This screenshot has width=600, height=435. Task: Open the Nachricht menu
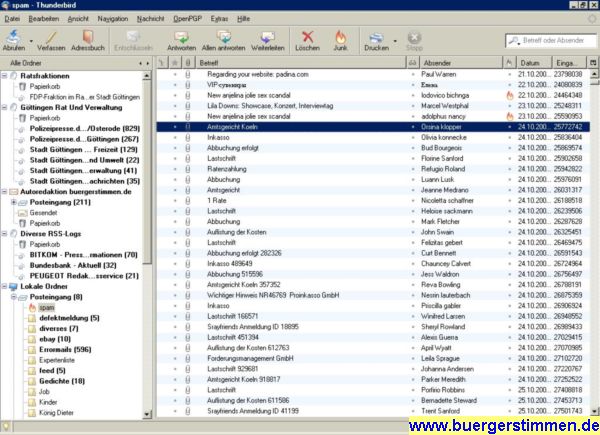pos(150,19)
